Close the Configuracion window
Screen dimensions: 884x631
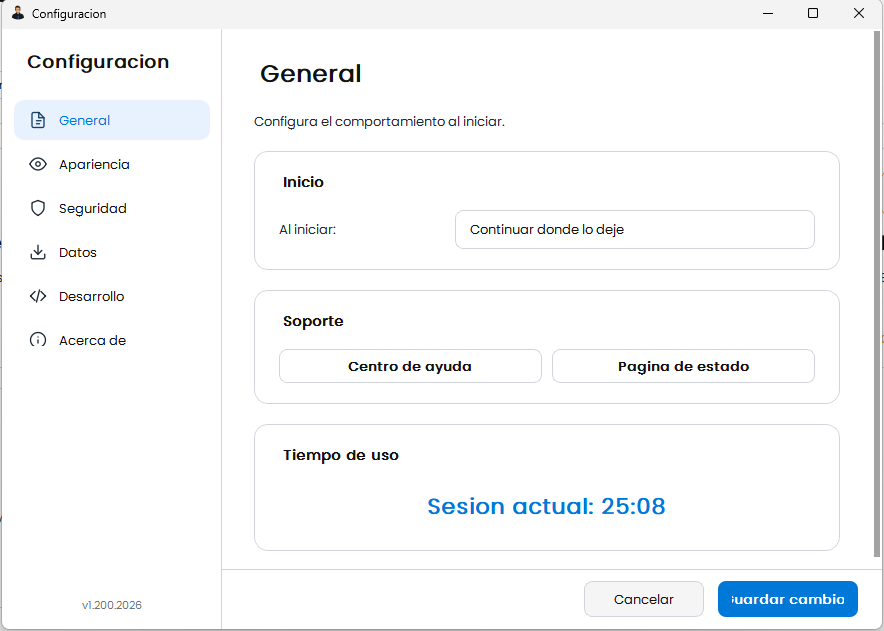(859, 13)
